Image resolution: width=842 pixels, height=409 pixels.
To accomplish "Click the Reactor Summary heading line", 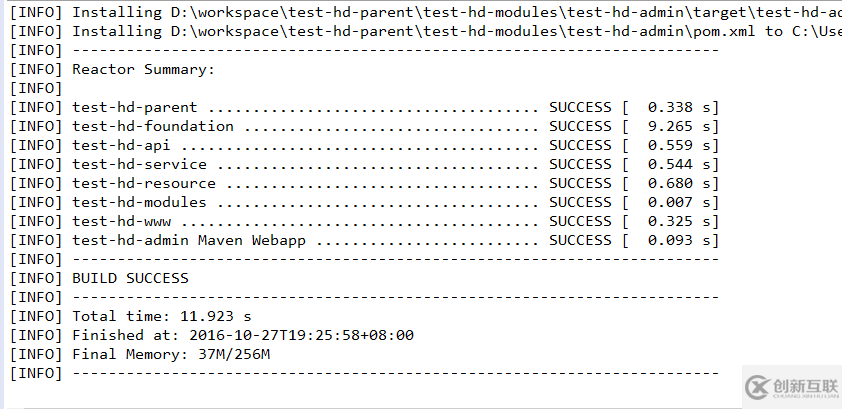I will click(143, 69).
